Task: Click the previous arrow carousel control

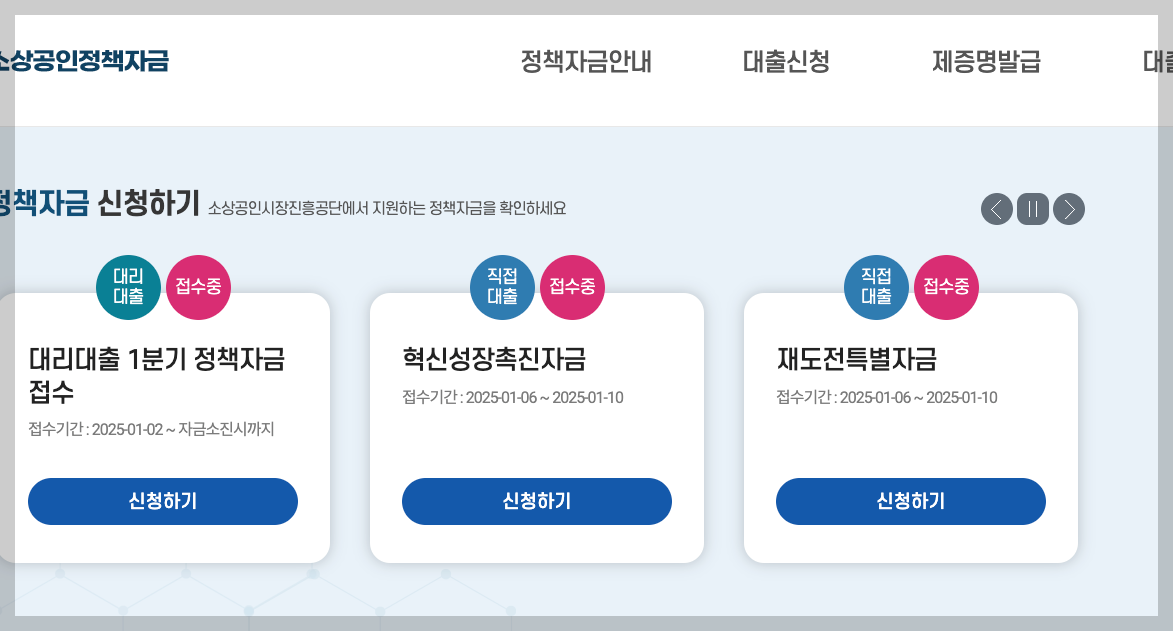Action: [x=996, y=210]
